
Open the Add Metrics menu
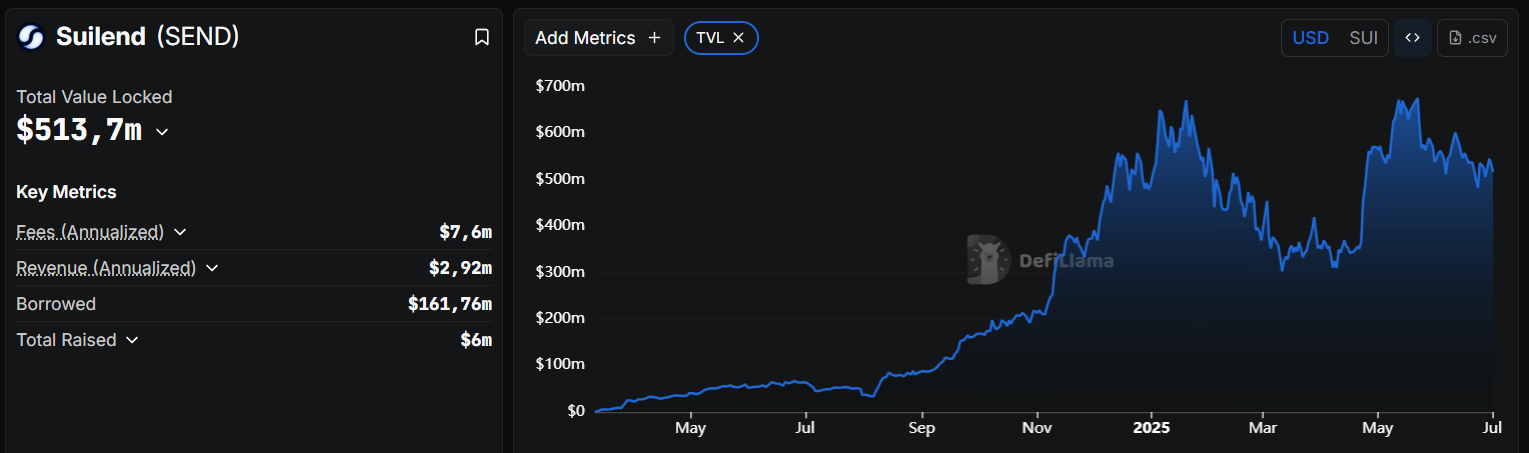(x=586, y=38)
